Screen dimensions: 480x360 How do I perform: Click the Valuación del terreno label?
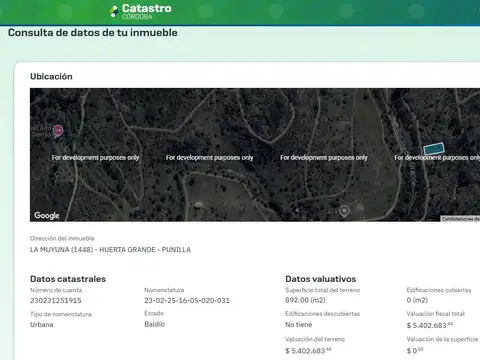click(315, 339)
